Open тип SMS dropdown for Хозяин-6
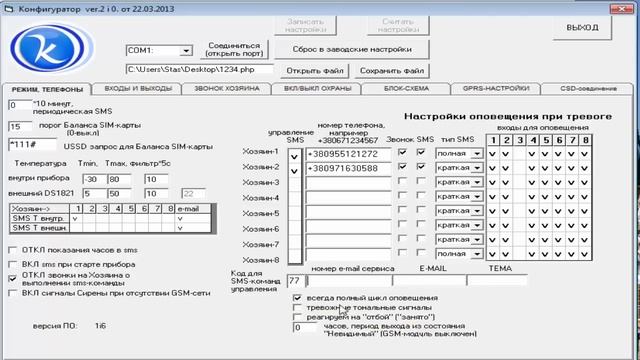 [476, 225]
